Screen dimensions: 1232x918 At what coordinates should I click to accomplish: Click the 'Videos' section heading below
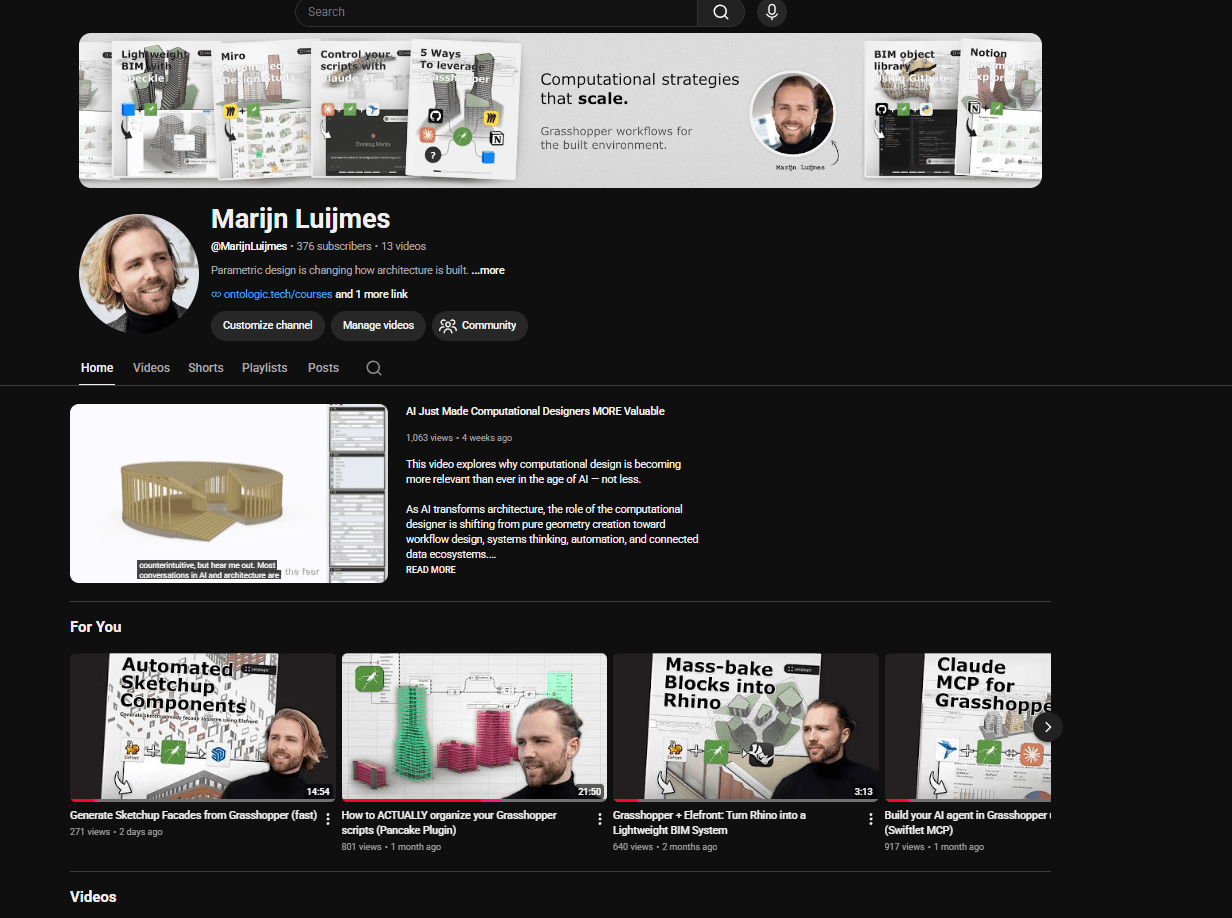(x=93, y=897)
